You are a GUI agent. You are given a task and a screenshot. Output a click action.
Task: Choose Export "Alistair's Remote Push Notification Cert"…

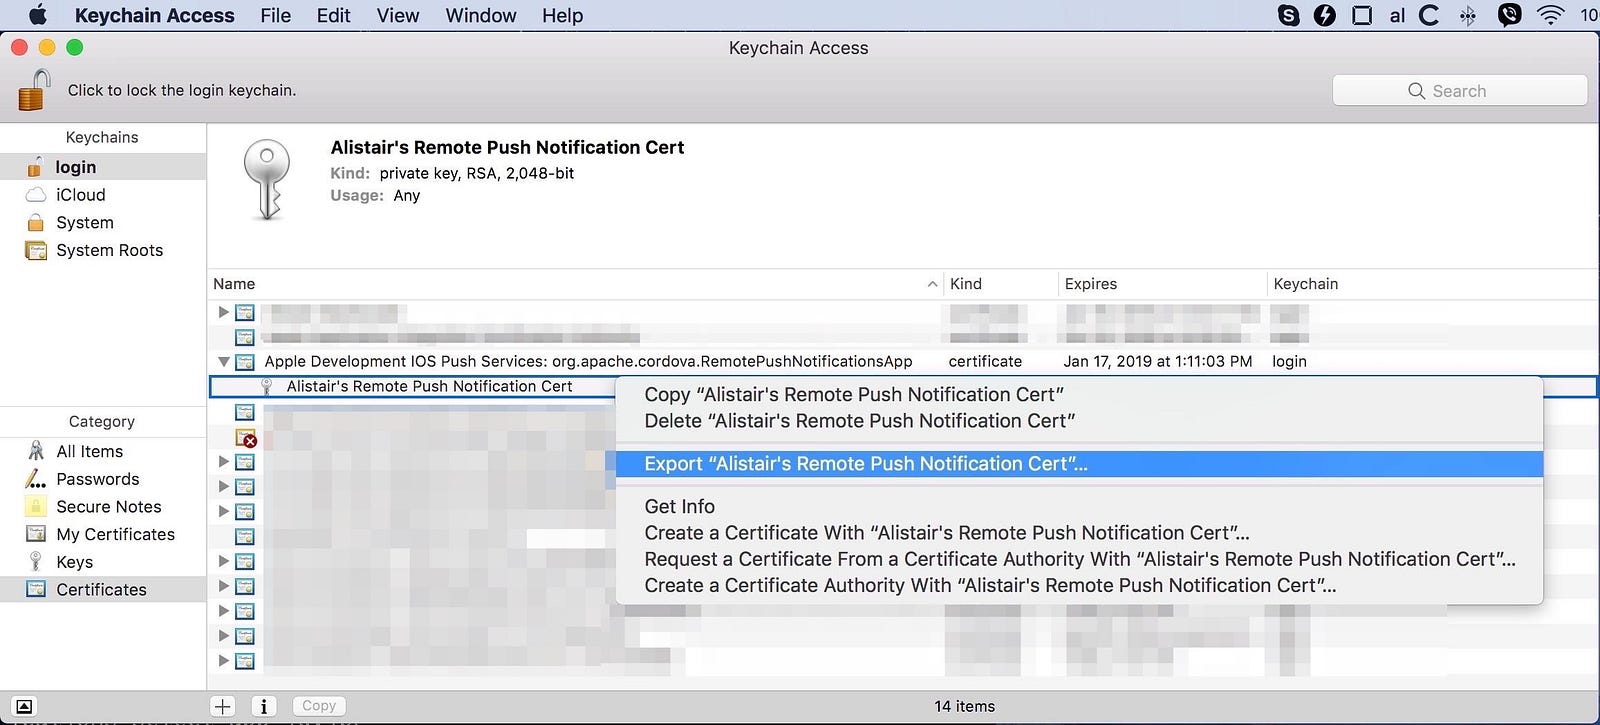pos(1079,464)
